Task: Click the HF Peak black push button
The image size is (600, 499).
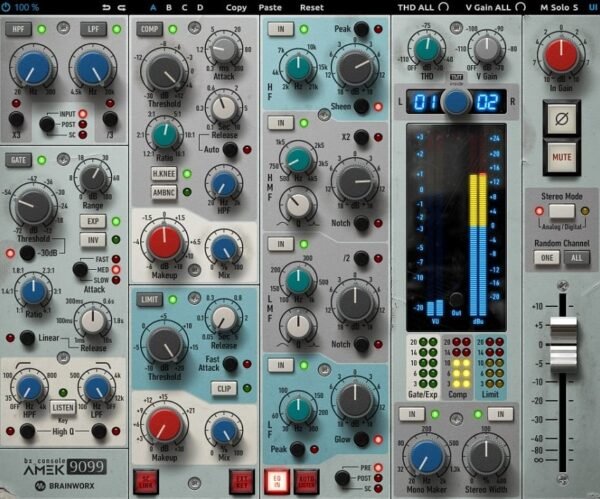Action: click(361, 29)
